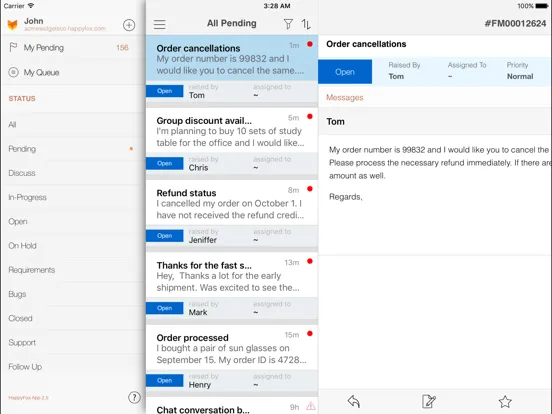
Task: Tap the edit note pencil icon
Action: tap(429, 401)
